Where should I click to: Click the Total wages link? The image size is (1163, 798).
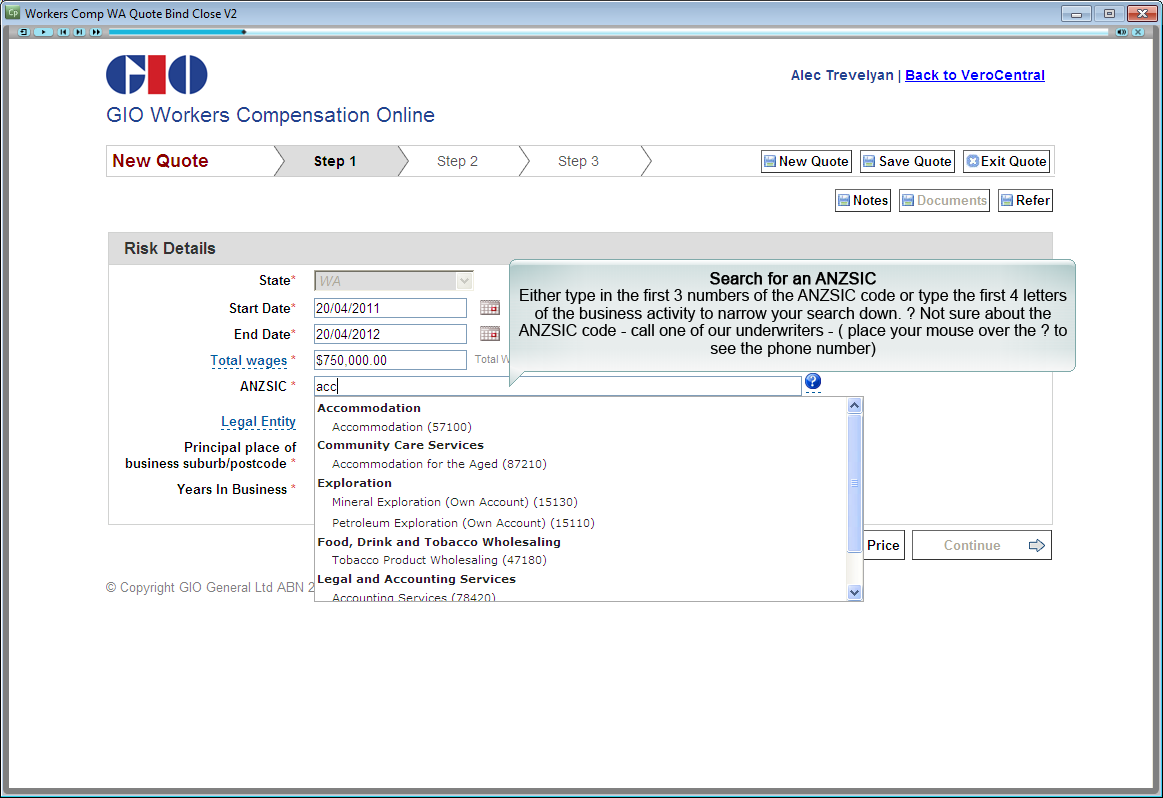248,360
